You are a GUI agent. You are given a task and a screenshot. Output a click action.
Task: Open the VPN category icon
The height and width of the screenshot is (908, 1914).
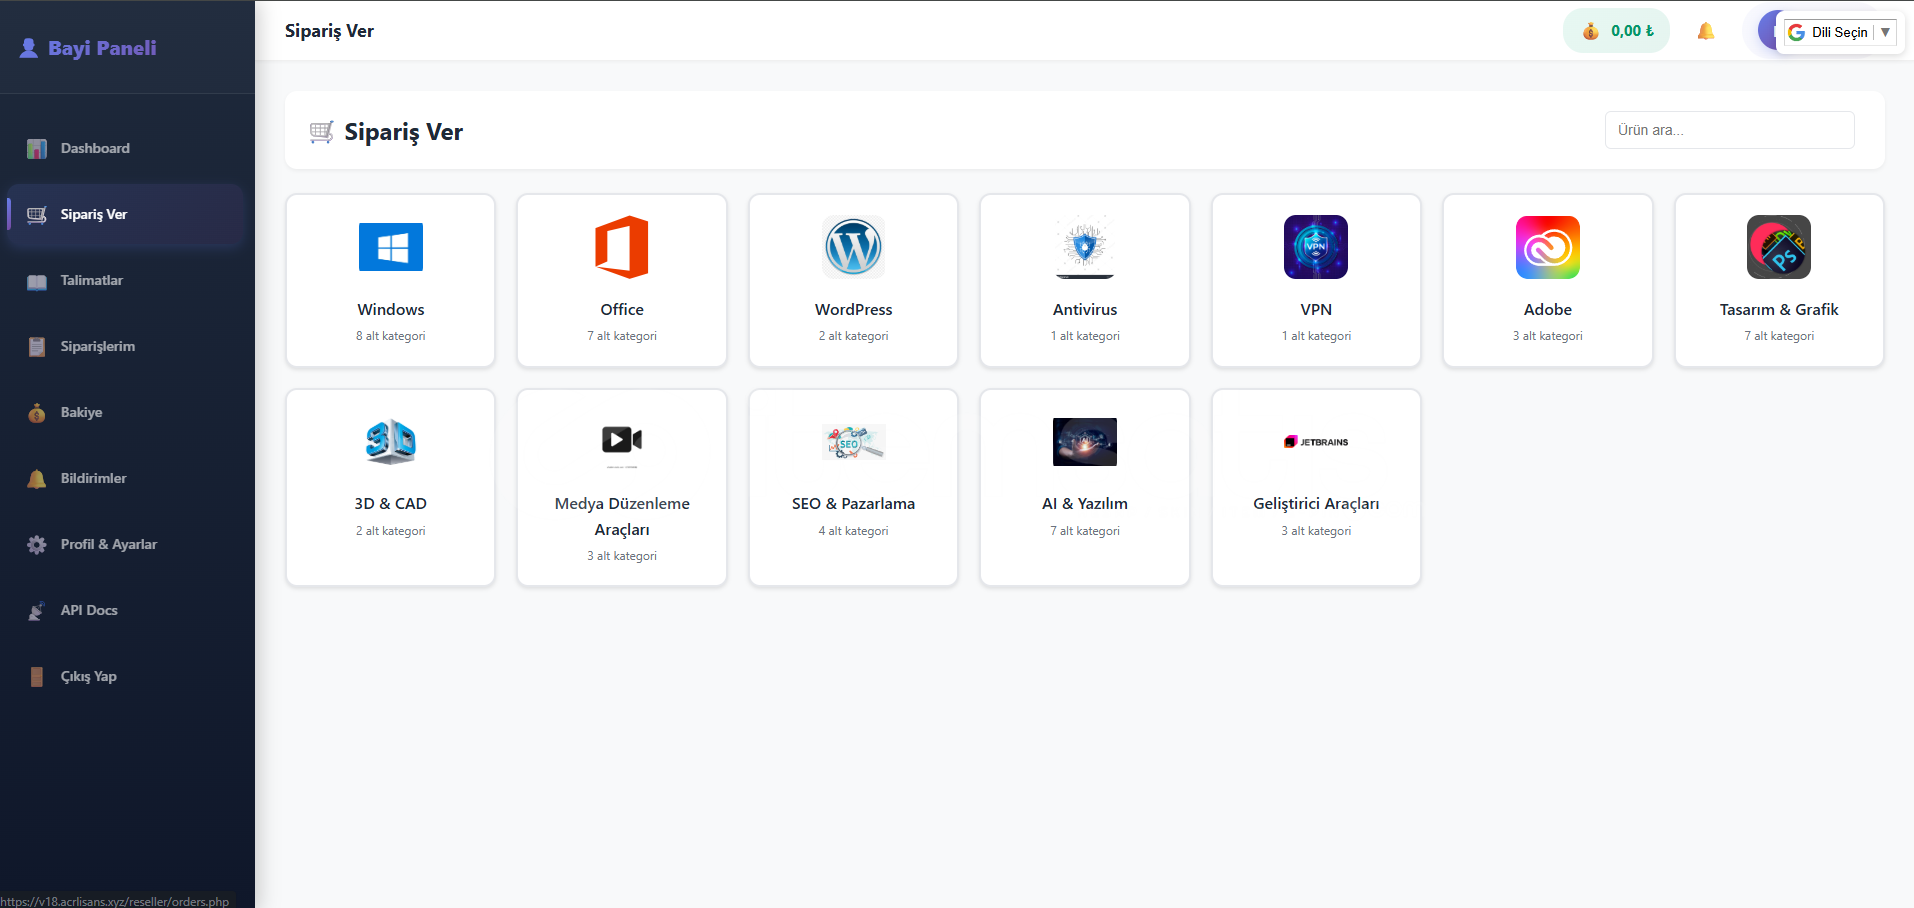pyautogui.click(x=1316, y=247)
